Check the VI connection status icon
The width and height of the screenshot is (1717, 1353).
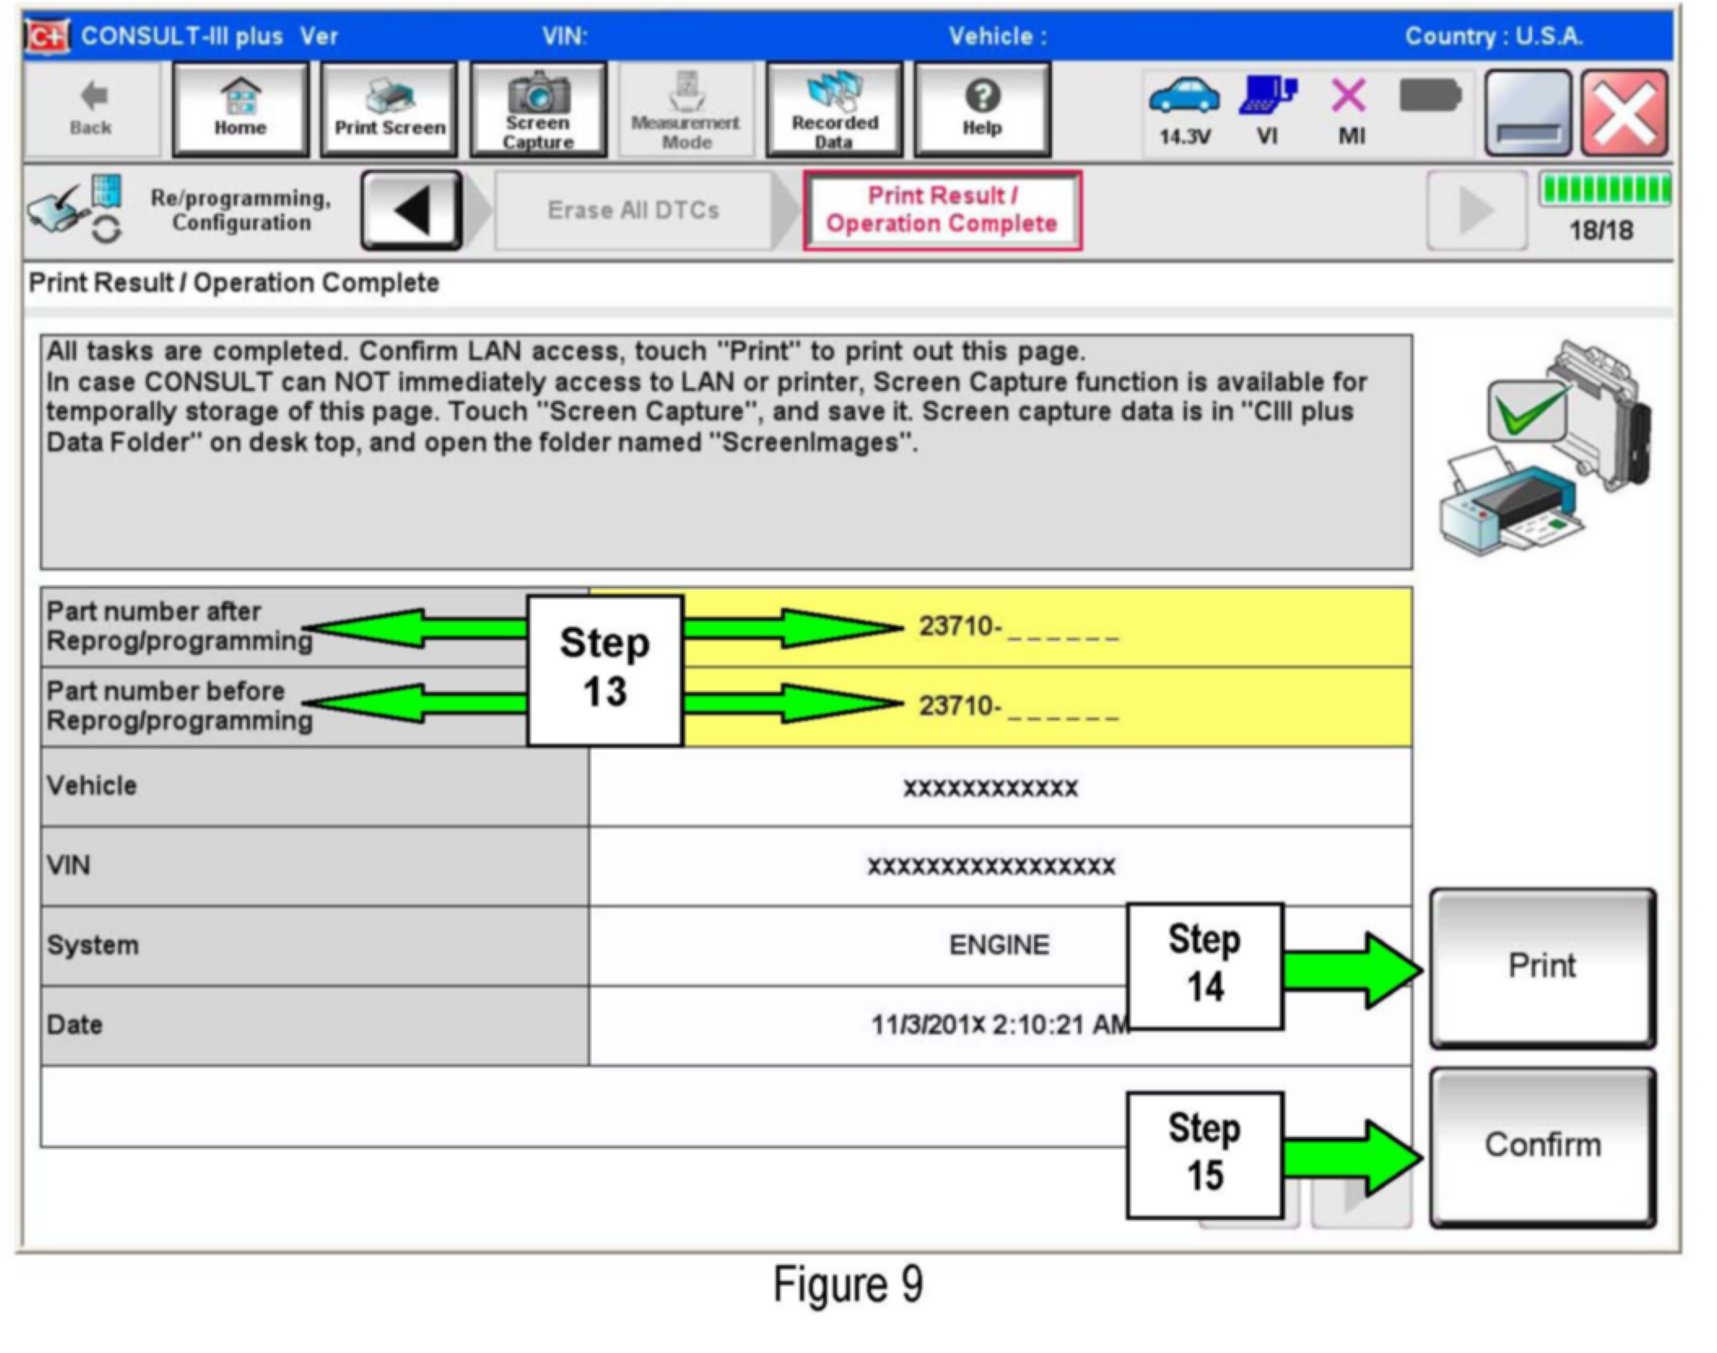pyautogui.click(x=1267, y=109)
